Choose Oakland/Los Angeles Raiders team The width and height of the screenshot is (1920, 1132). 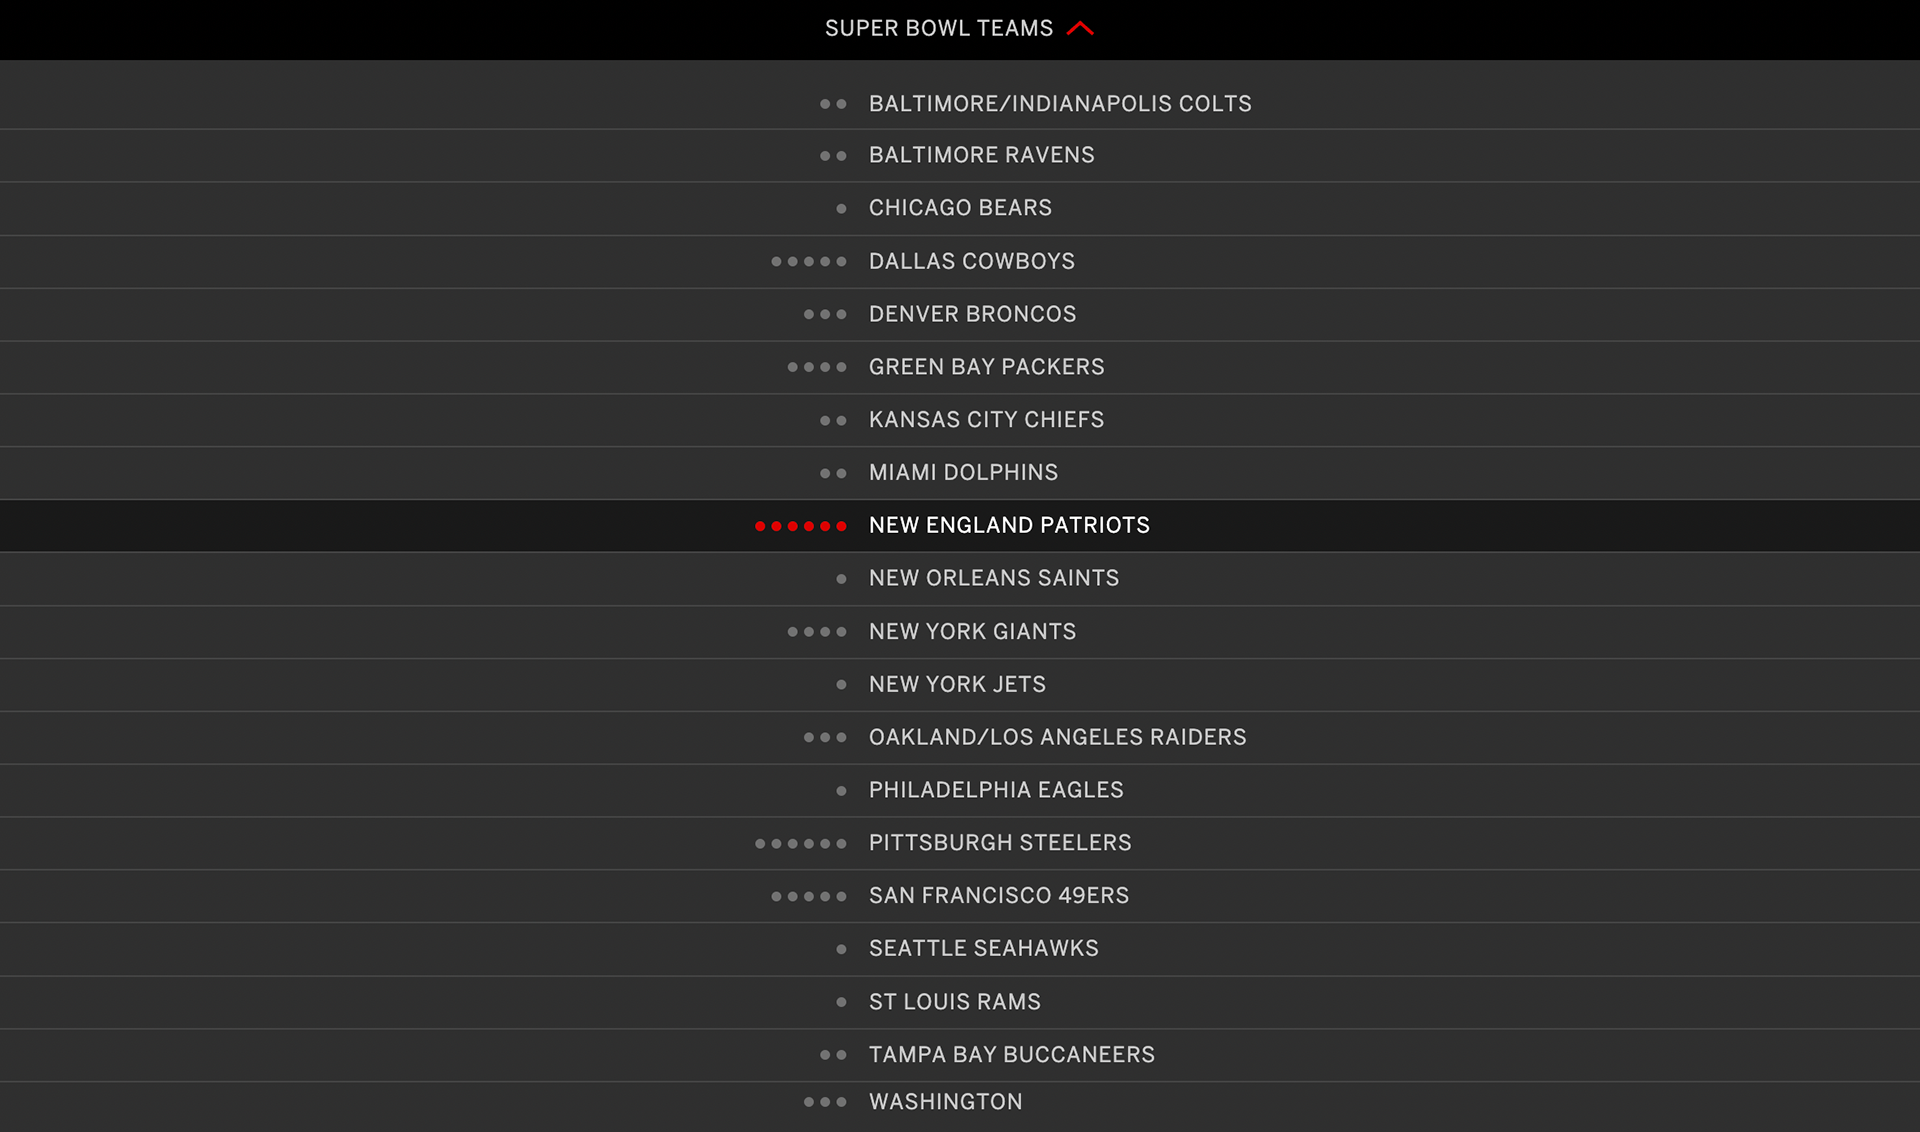pyautogui.click(x=1057, y=737)
